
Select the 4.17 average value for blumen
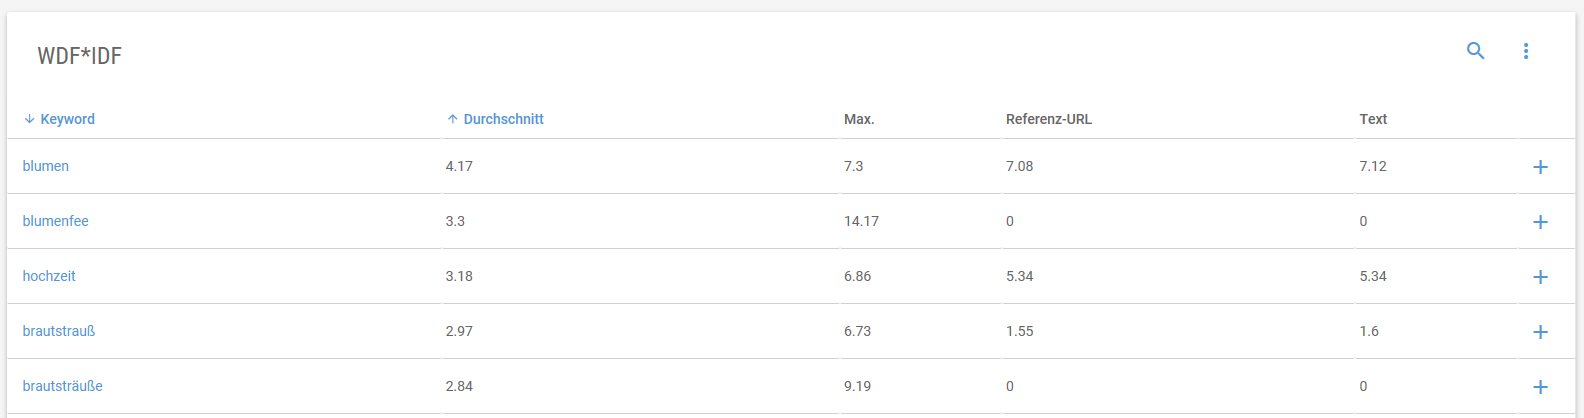coord(459,166)
